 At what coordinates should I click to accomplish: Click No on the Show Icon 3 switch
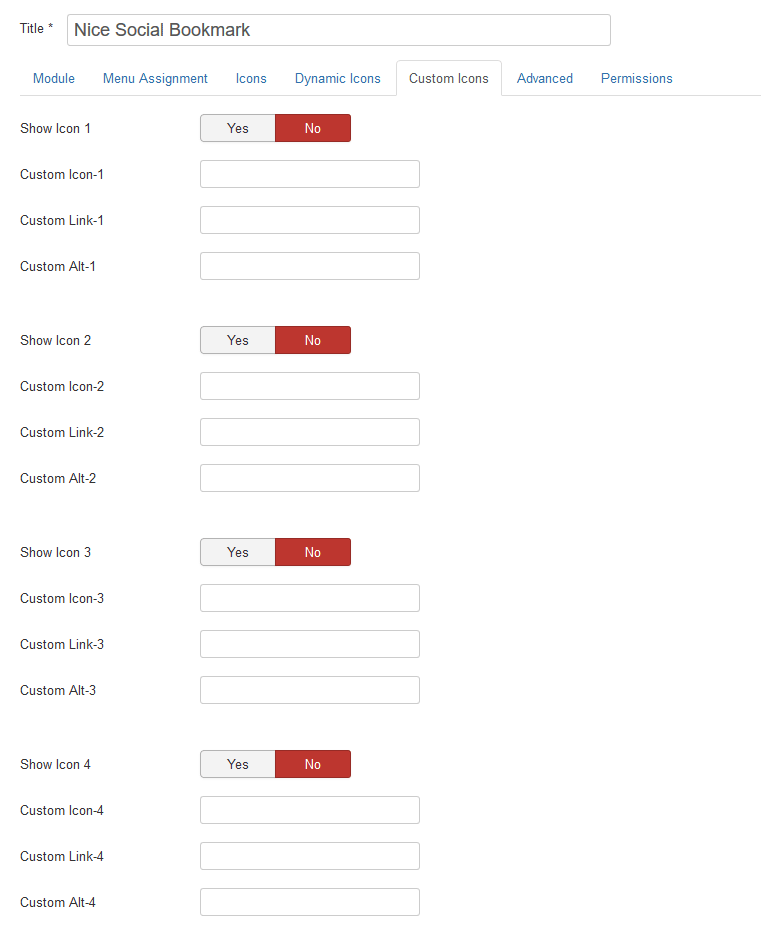(313, 552)
